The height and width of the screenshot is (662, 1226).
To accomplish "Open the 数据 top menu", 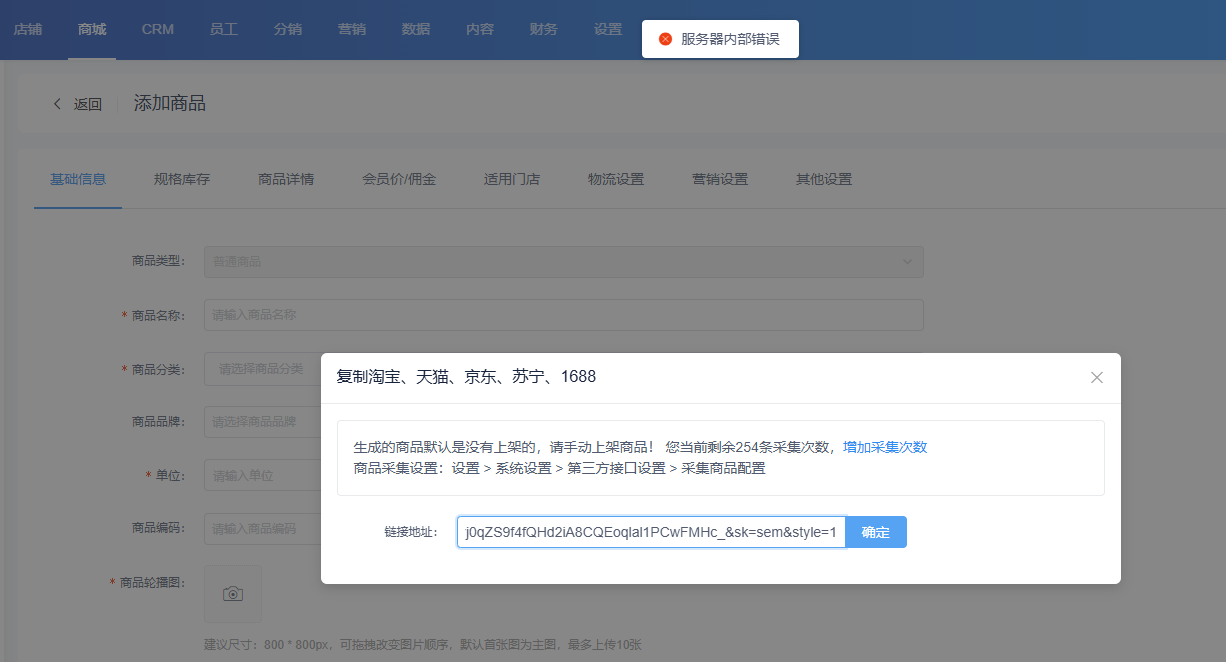I will coord(416,30).
